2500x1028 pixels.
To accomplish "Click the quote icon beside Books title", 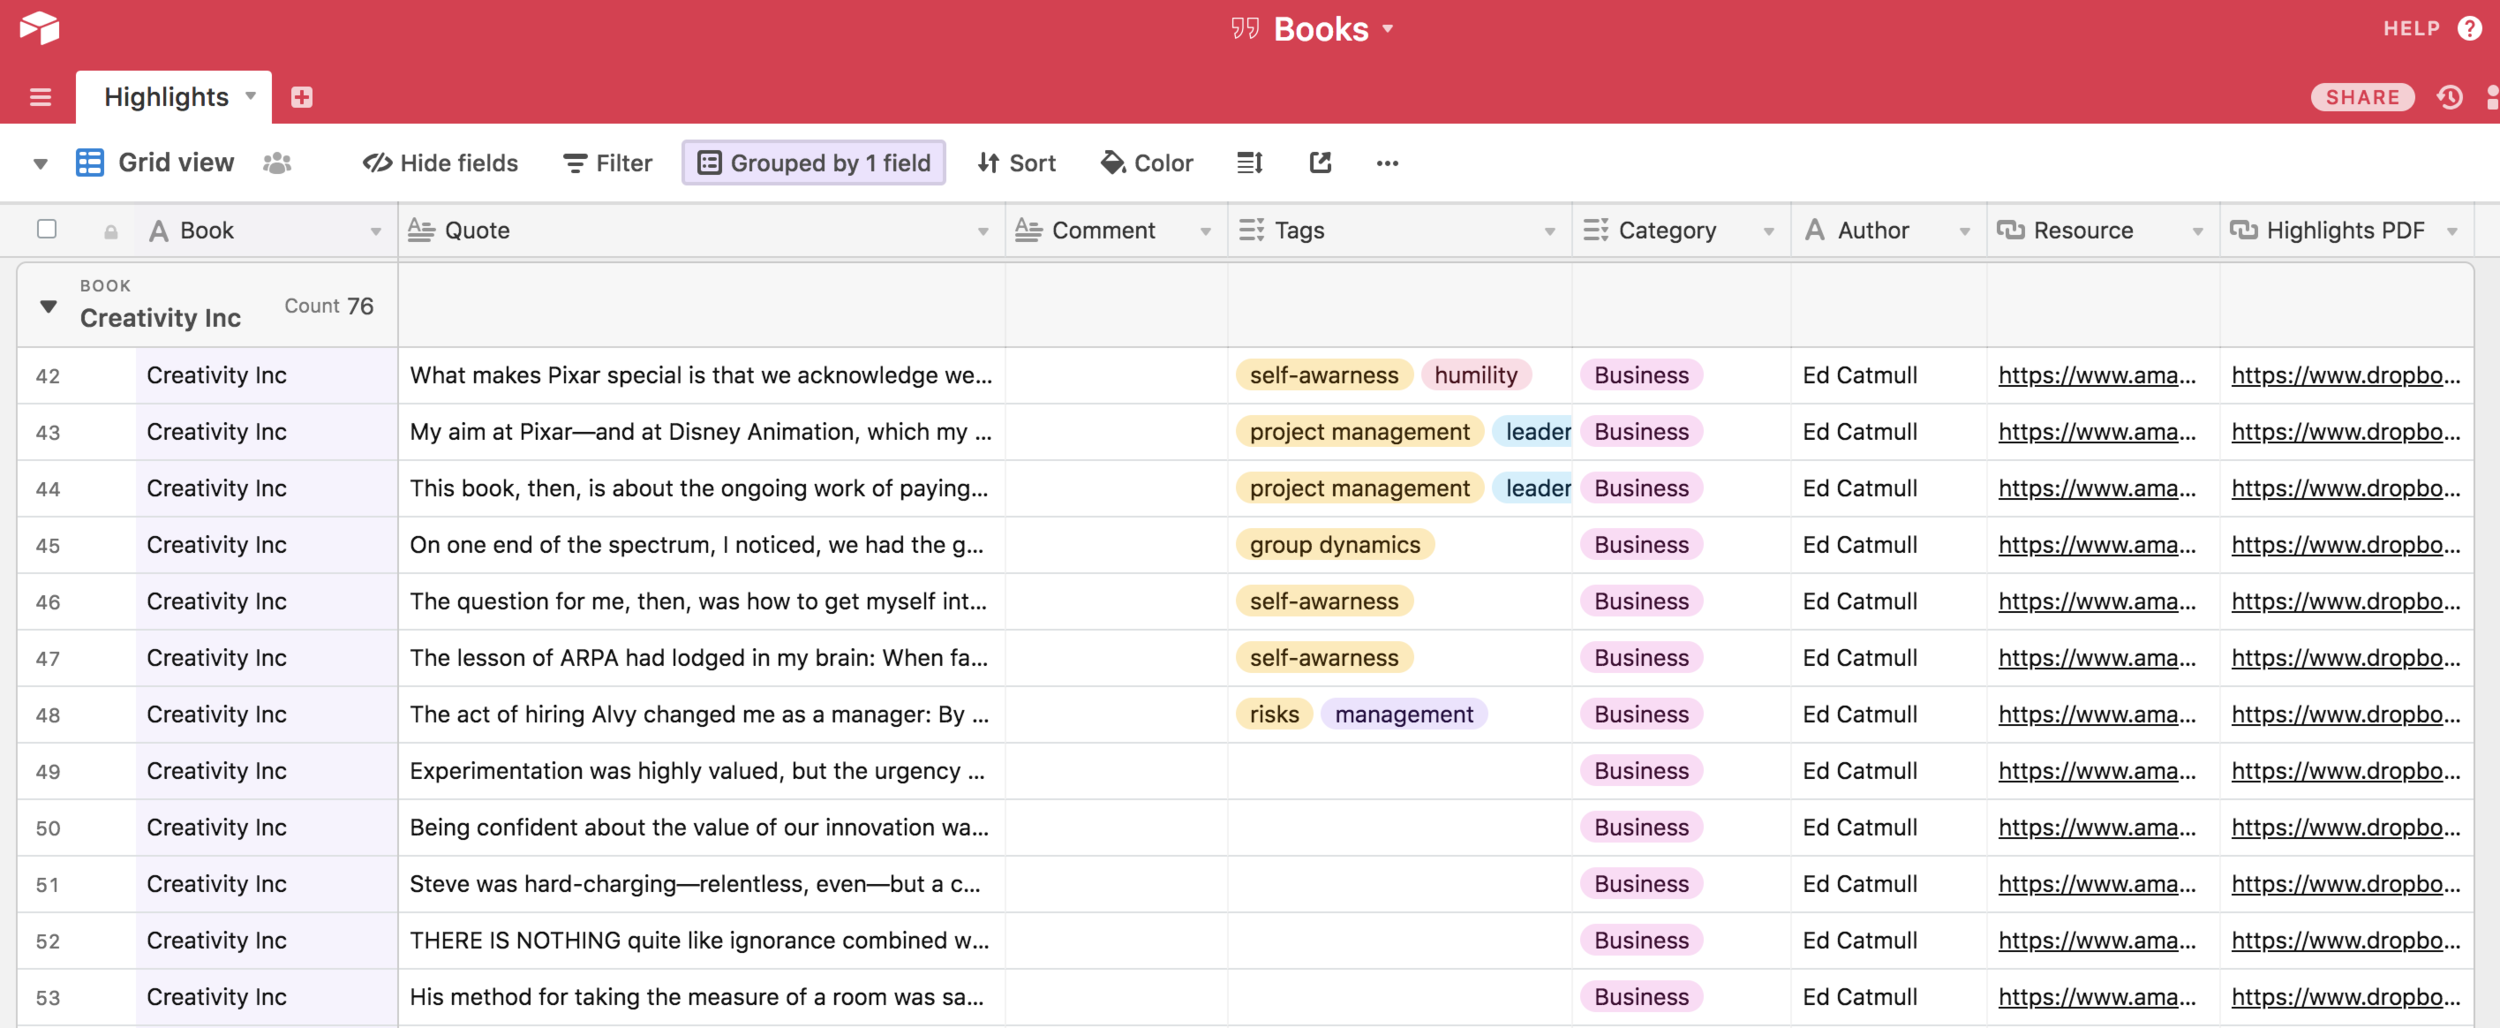I will (1245, 28).
